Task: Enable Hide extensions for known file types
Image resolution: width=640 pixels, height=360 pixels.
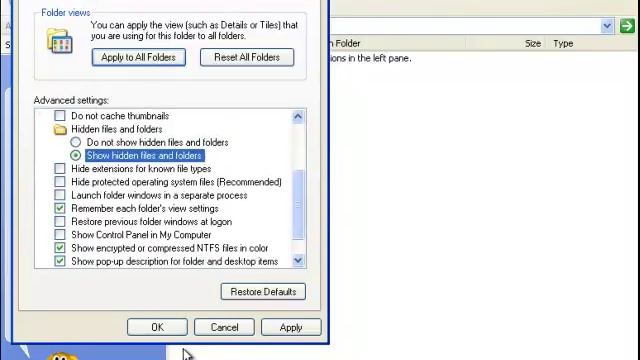Action: [60, 169]
